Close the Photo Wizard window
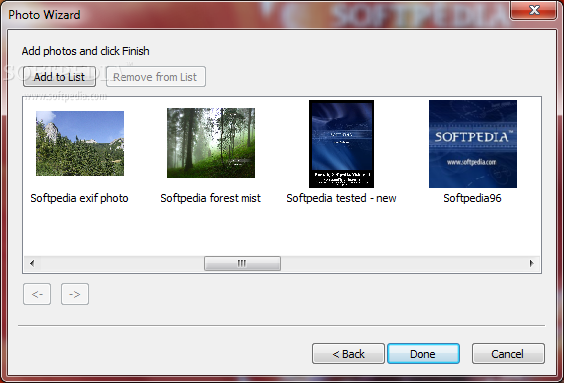Image resolution: width=564 pixels, height=383 pixels. click(x=534, y=10)
